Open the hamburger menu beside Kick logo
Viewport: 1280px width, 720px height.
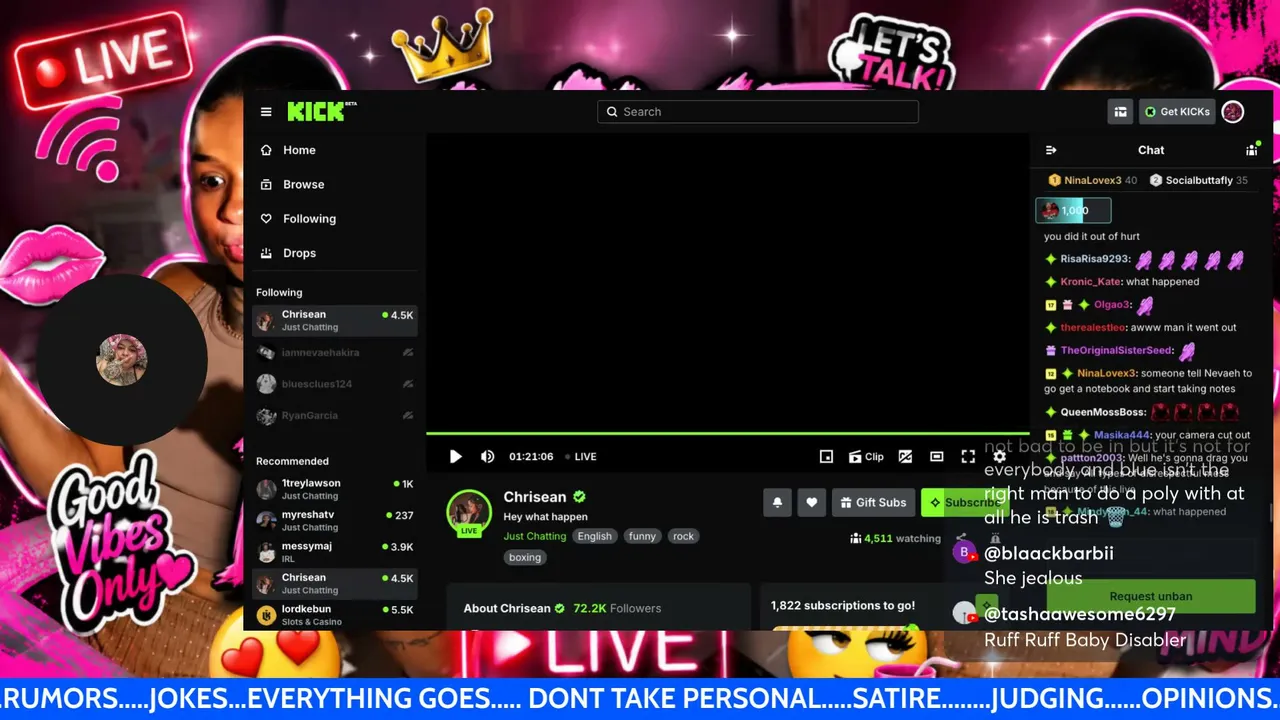click(266, 112)
